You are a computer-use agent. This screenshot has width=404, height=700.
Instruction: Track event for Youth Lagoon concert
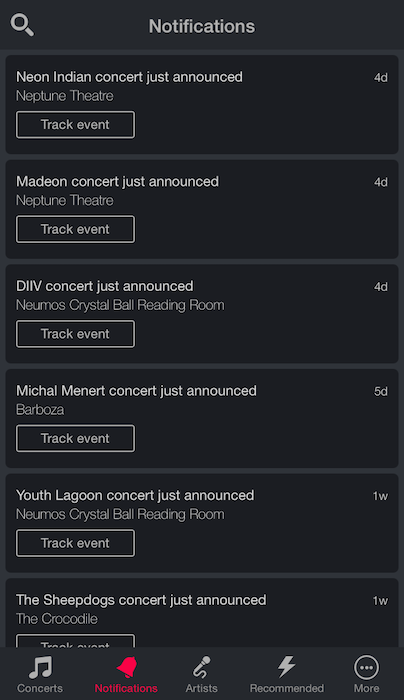pyautogui.click(x=75, y=543)
